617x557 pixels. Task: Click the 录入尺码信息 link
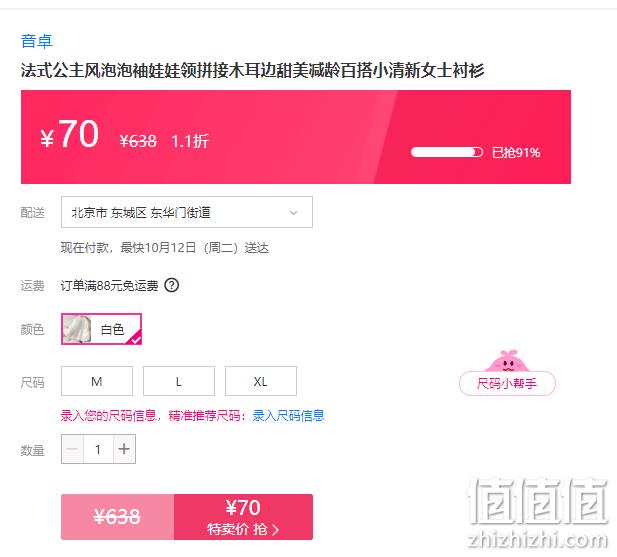click(288, 415)
